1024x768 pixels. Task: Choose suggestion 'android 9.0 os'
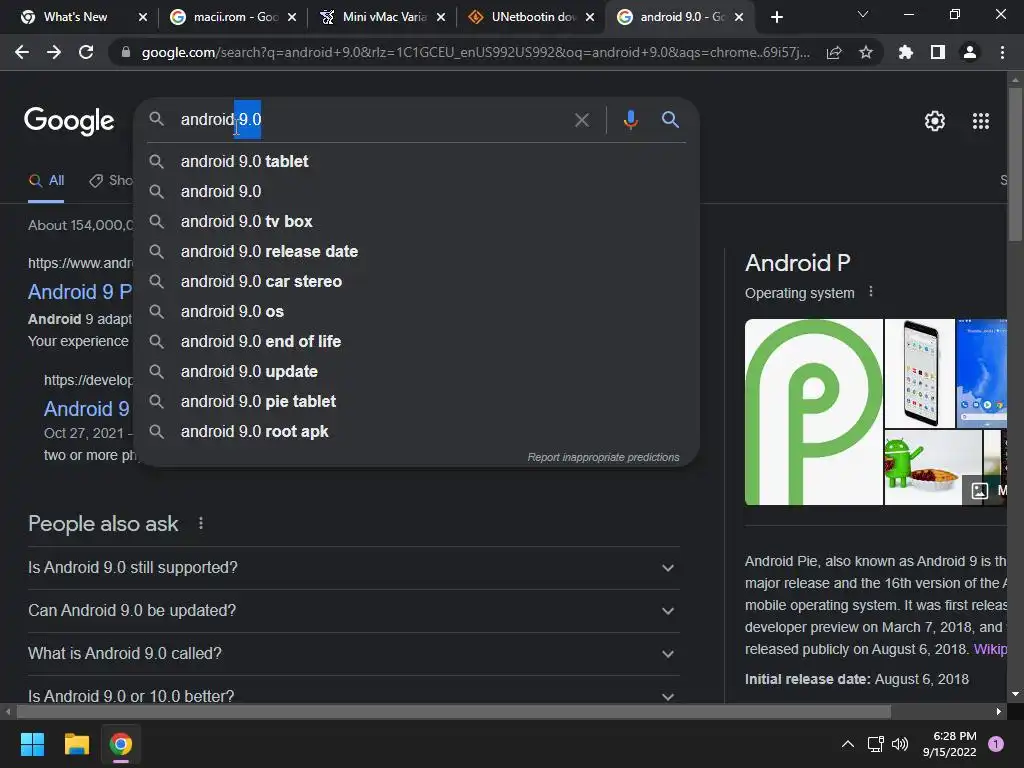tap(417, 312)
